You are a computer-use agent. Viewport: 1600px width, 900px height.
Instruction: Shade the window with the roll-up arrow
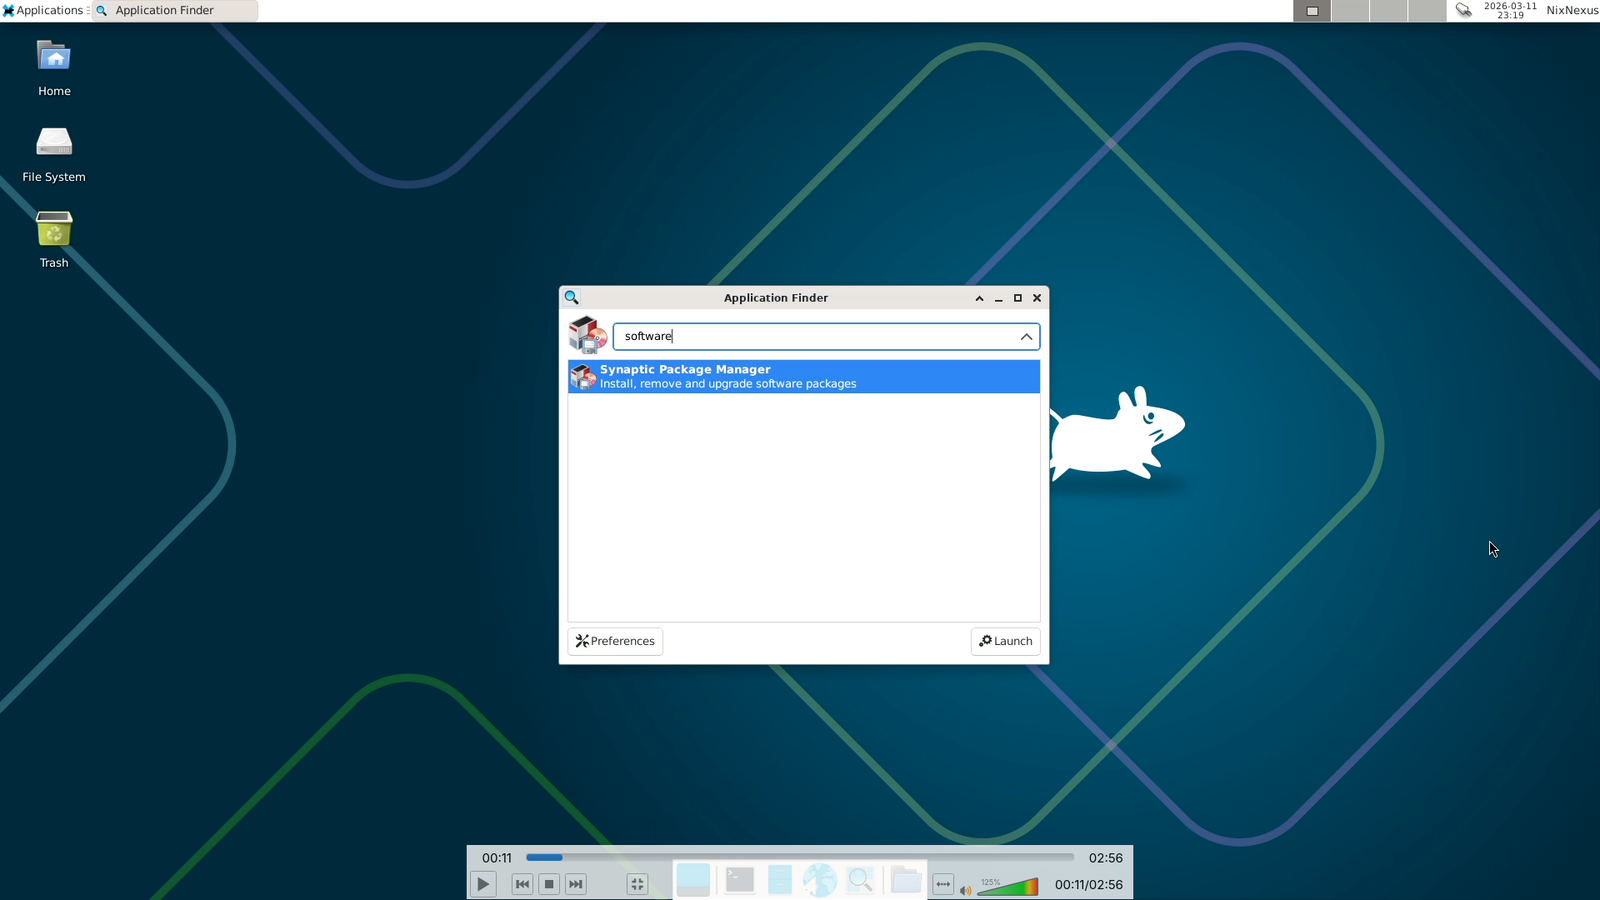978,298
